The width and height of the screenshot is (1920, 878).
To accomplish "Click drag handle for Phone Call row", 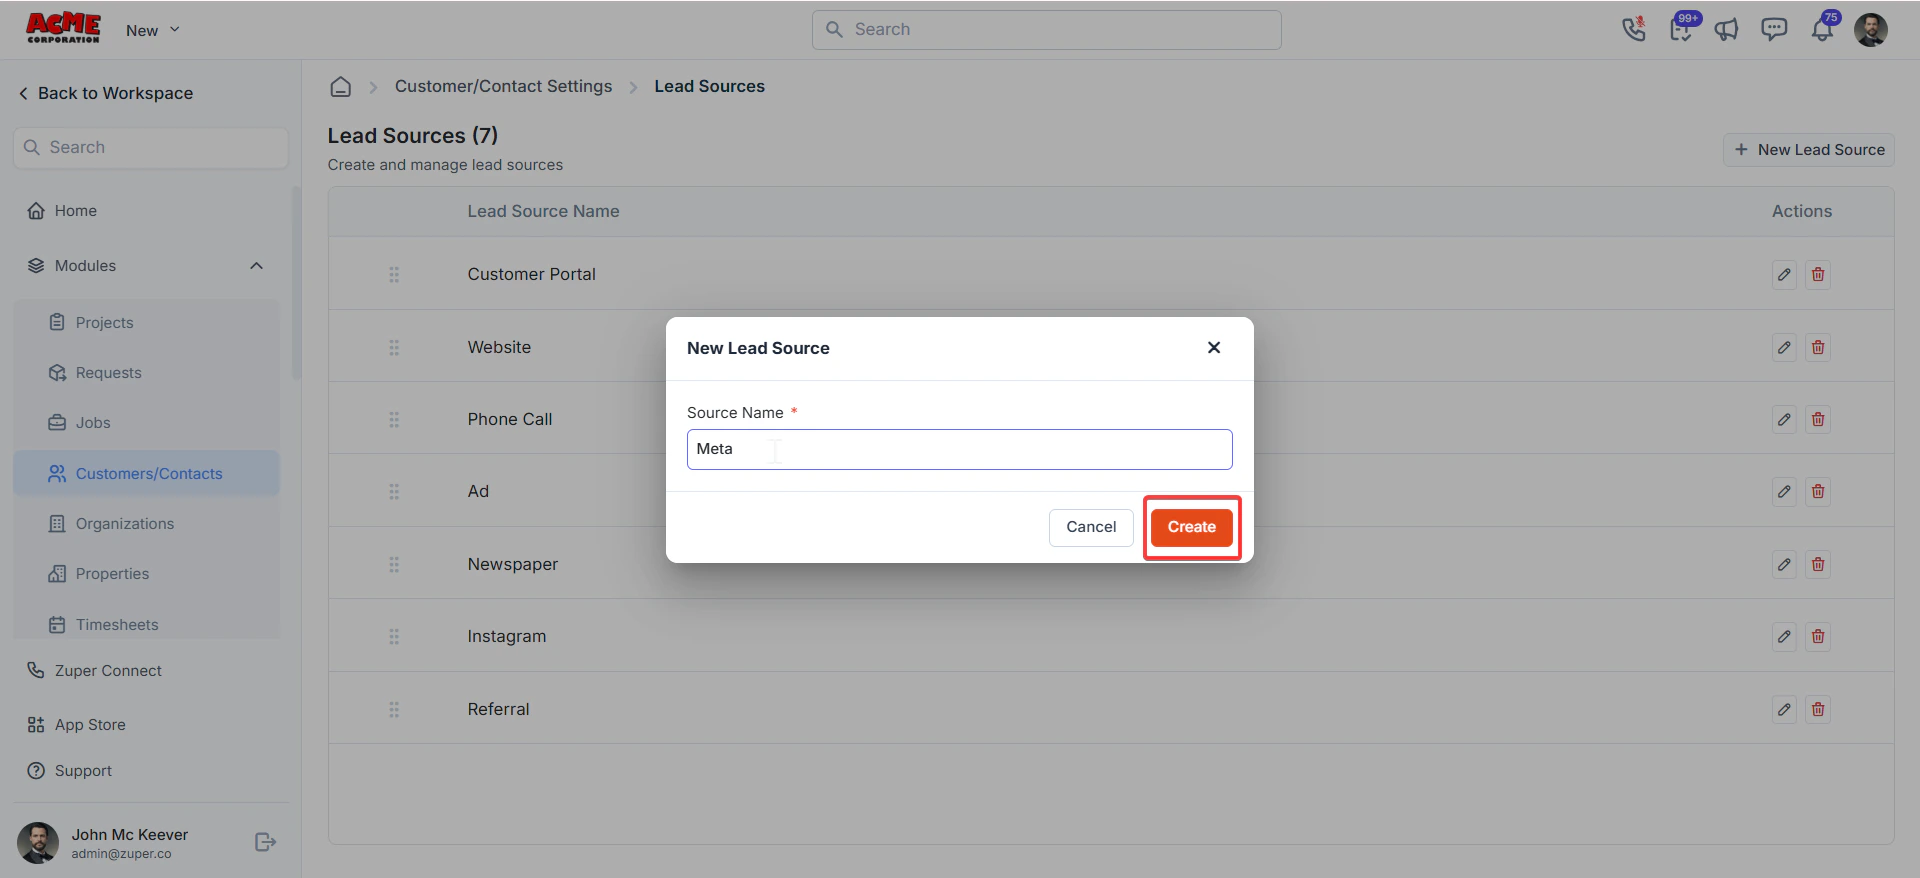I will point(394,419).
